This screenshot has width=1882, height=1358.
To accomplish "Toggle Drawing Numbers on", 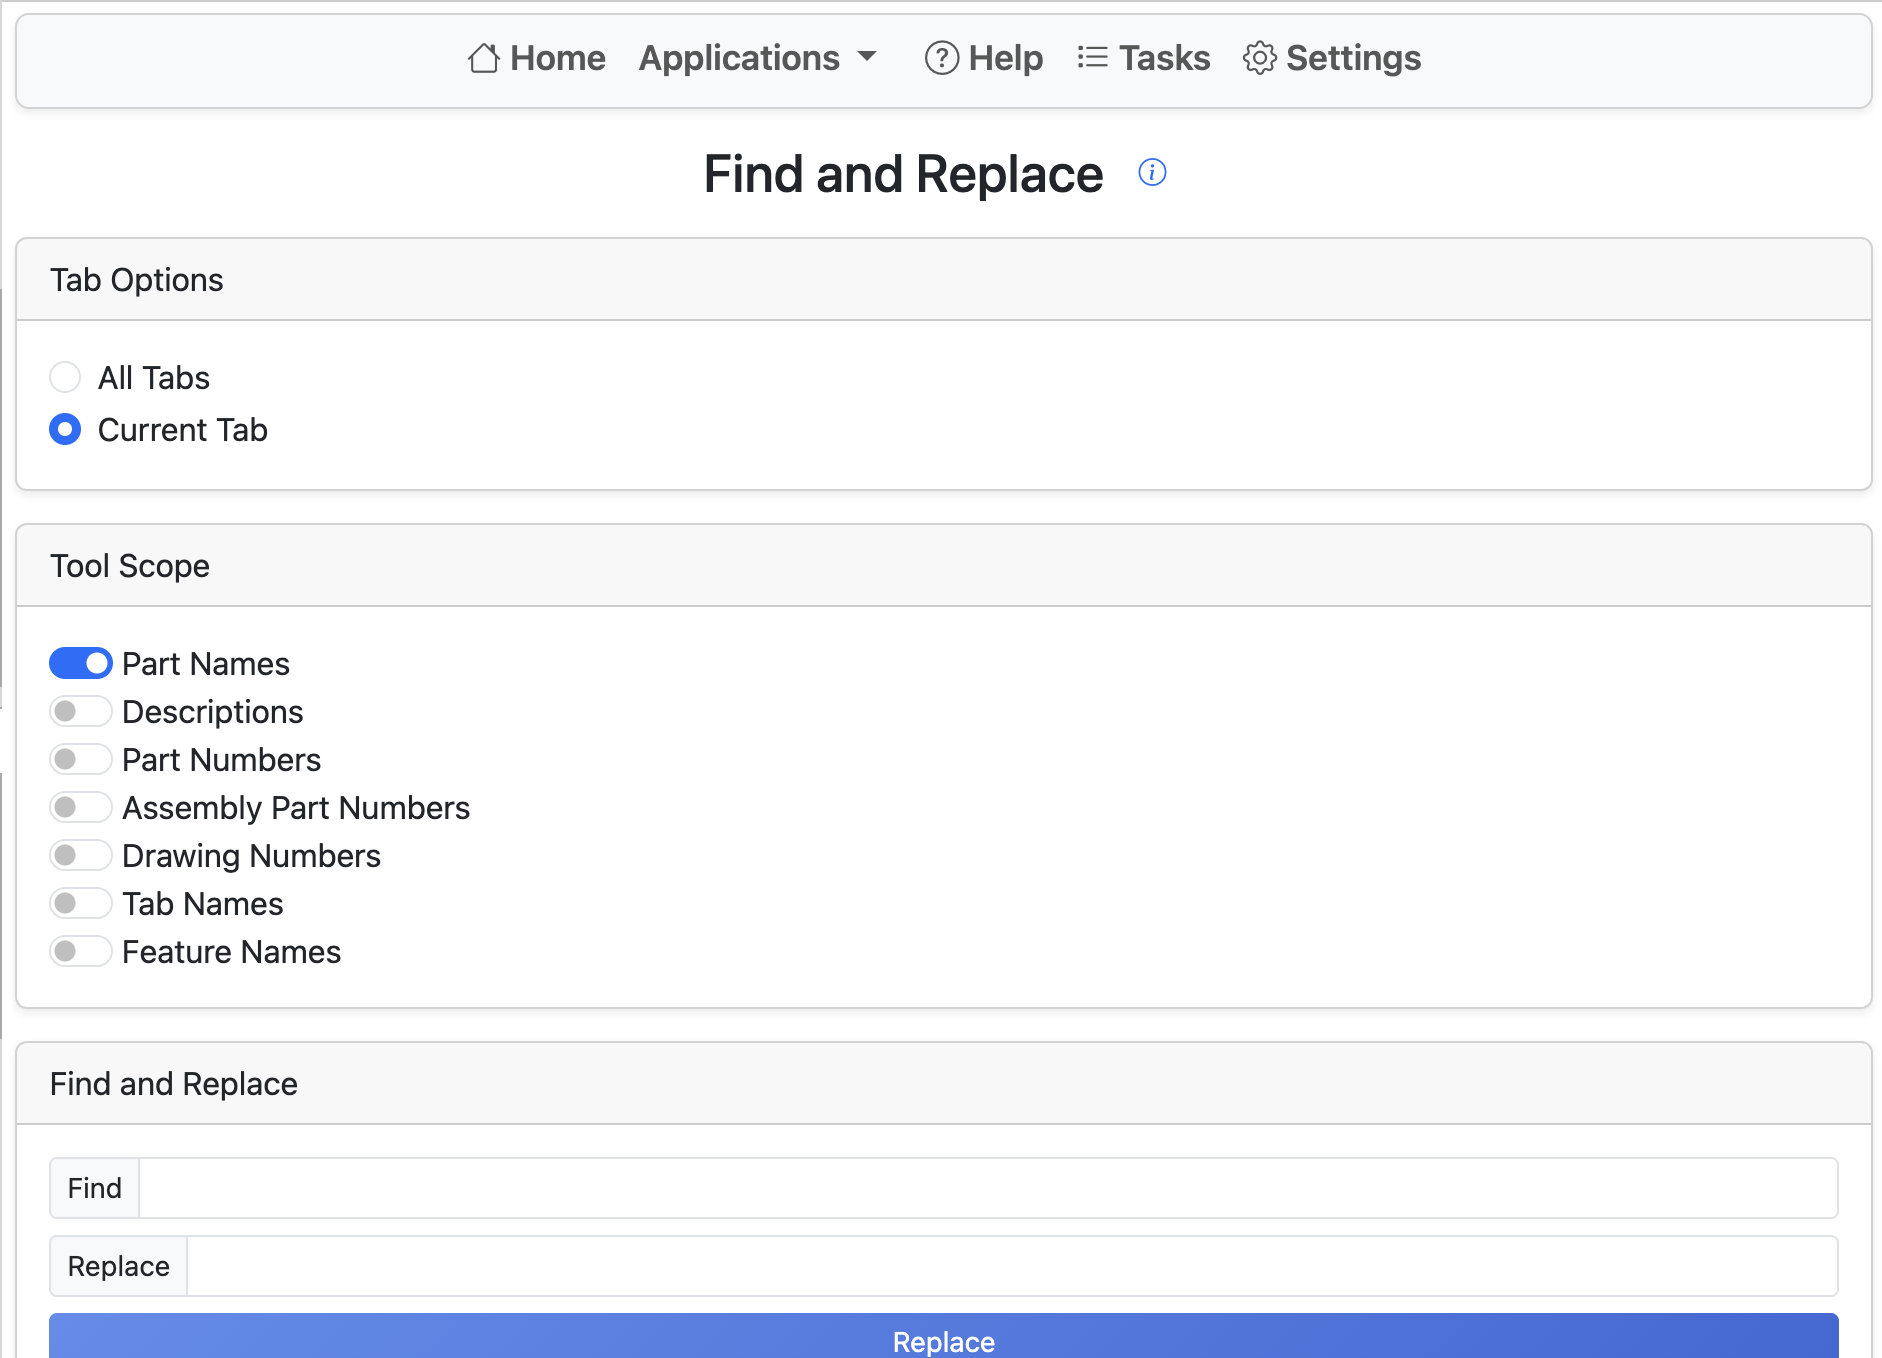I will pyautogui.click(x=80, y=855).
